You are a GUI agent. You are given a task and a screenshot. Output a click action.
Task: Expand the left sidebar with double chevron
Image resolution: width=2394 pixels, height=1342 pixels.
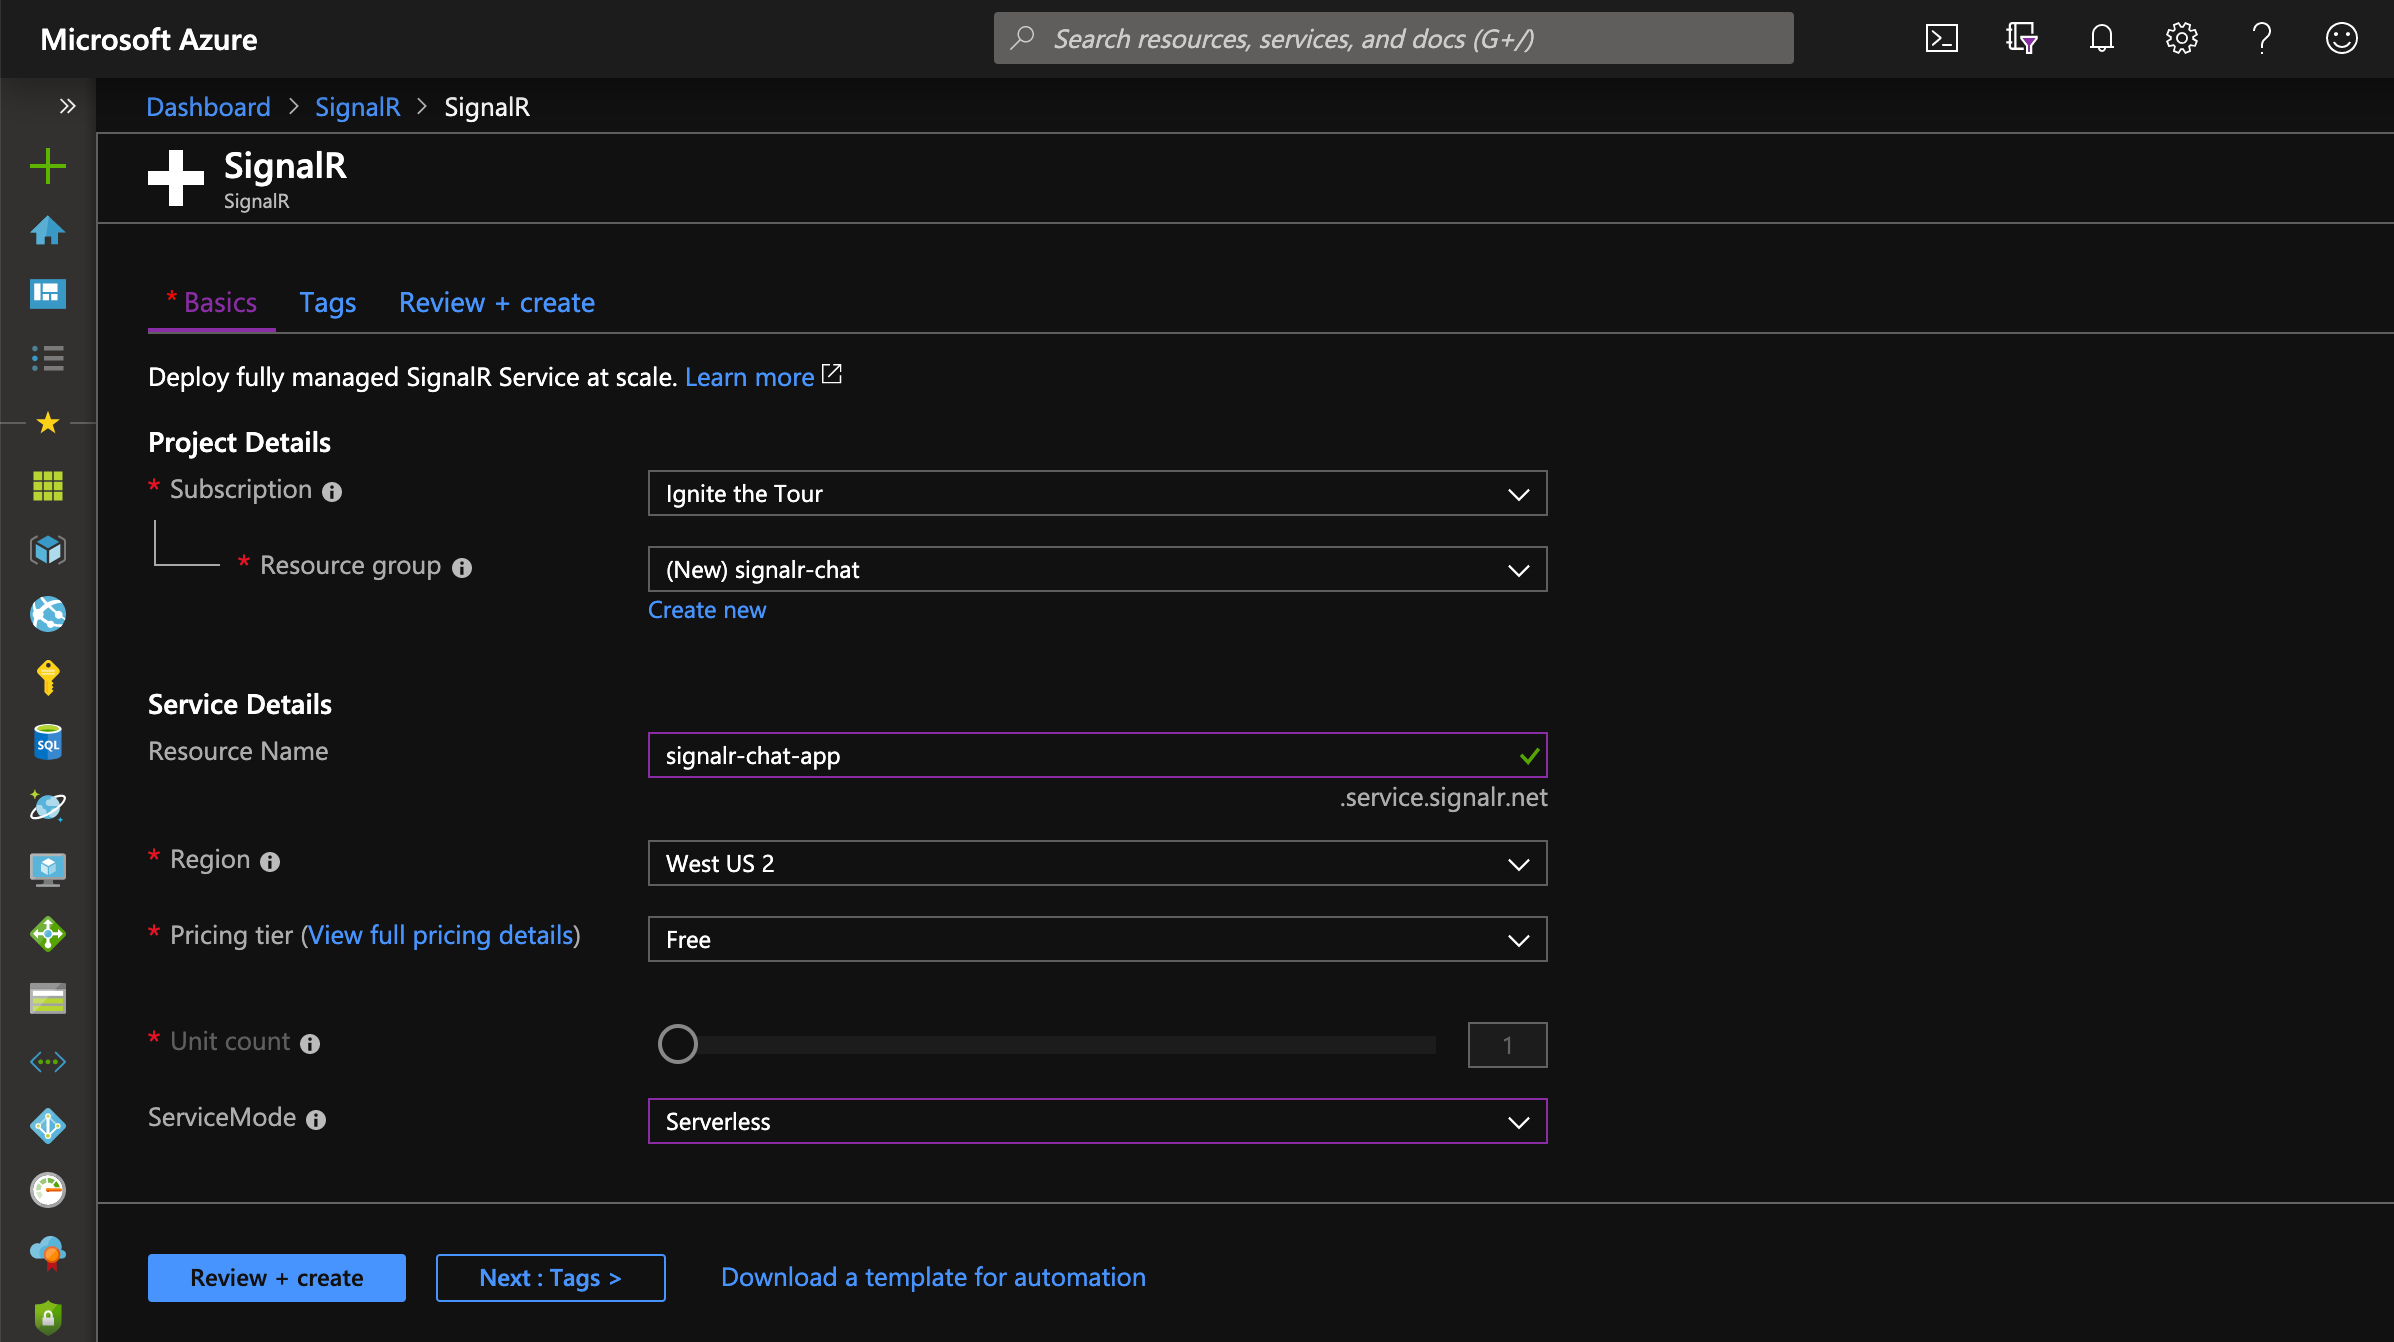[67, 106]
